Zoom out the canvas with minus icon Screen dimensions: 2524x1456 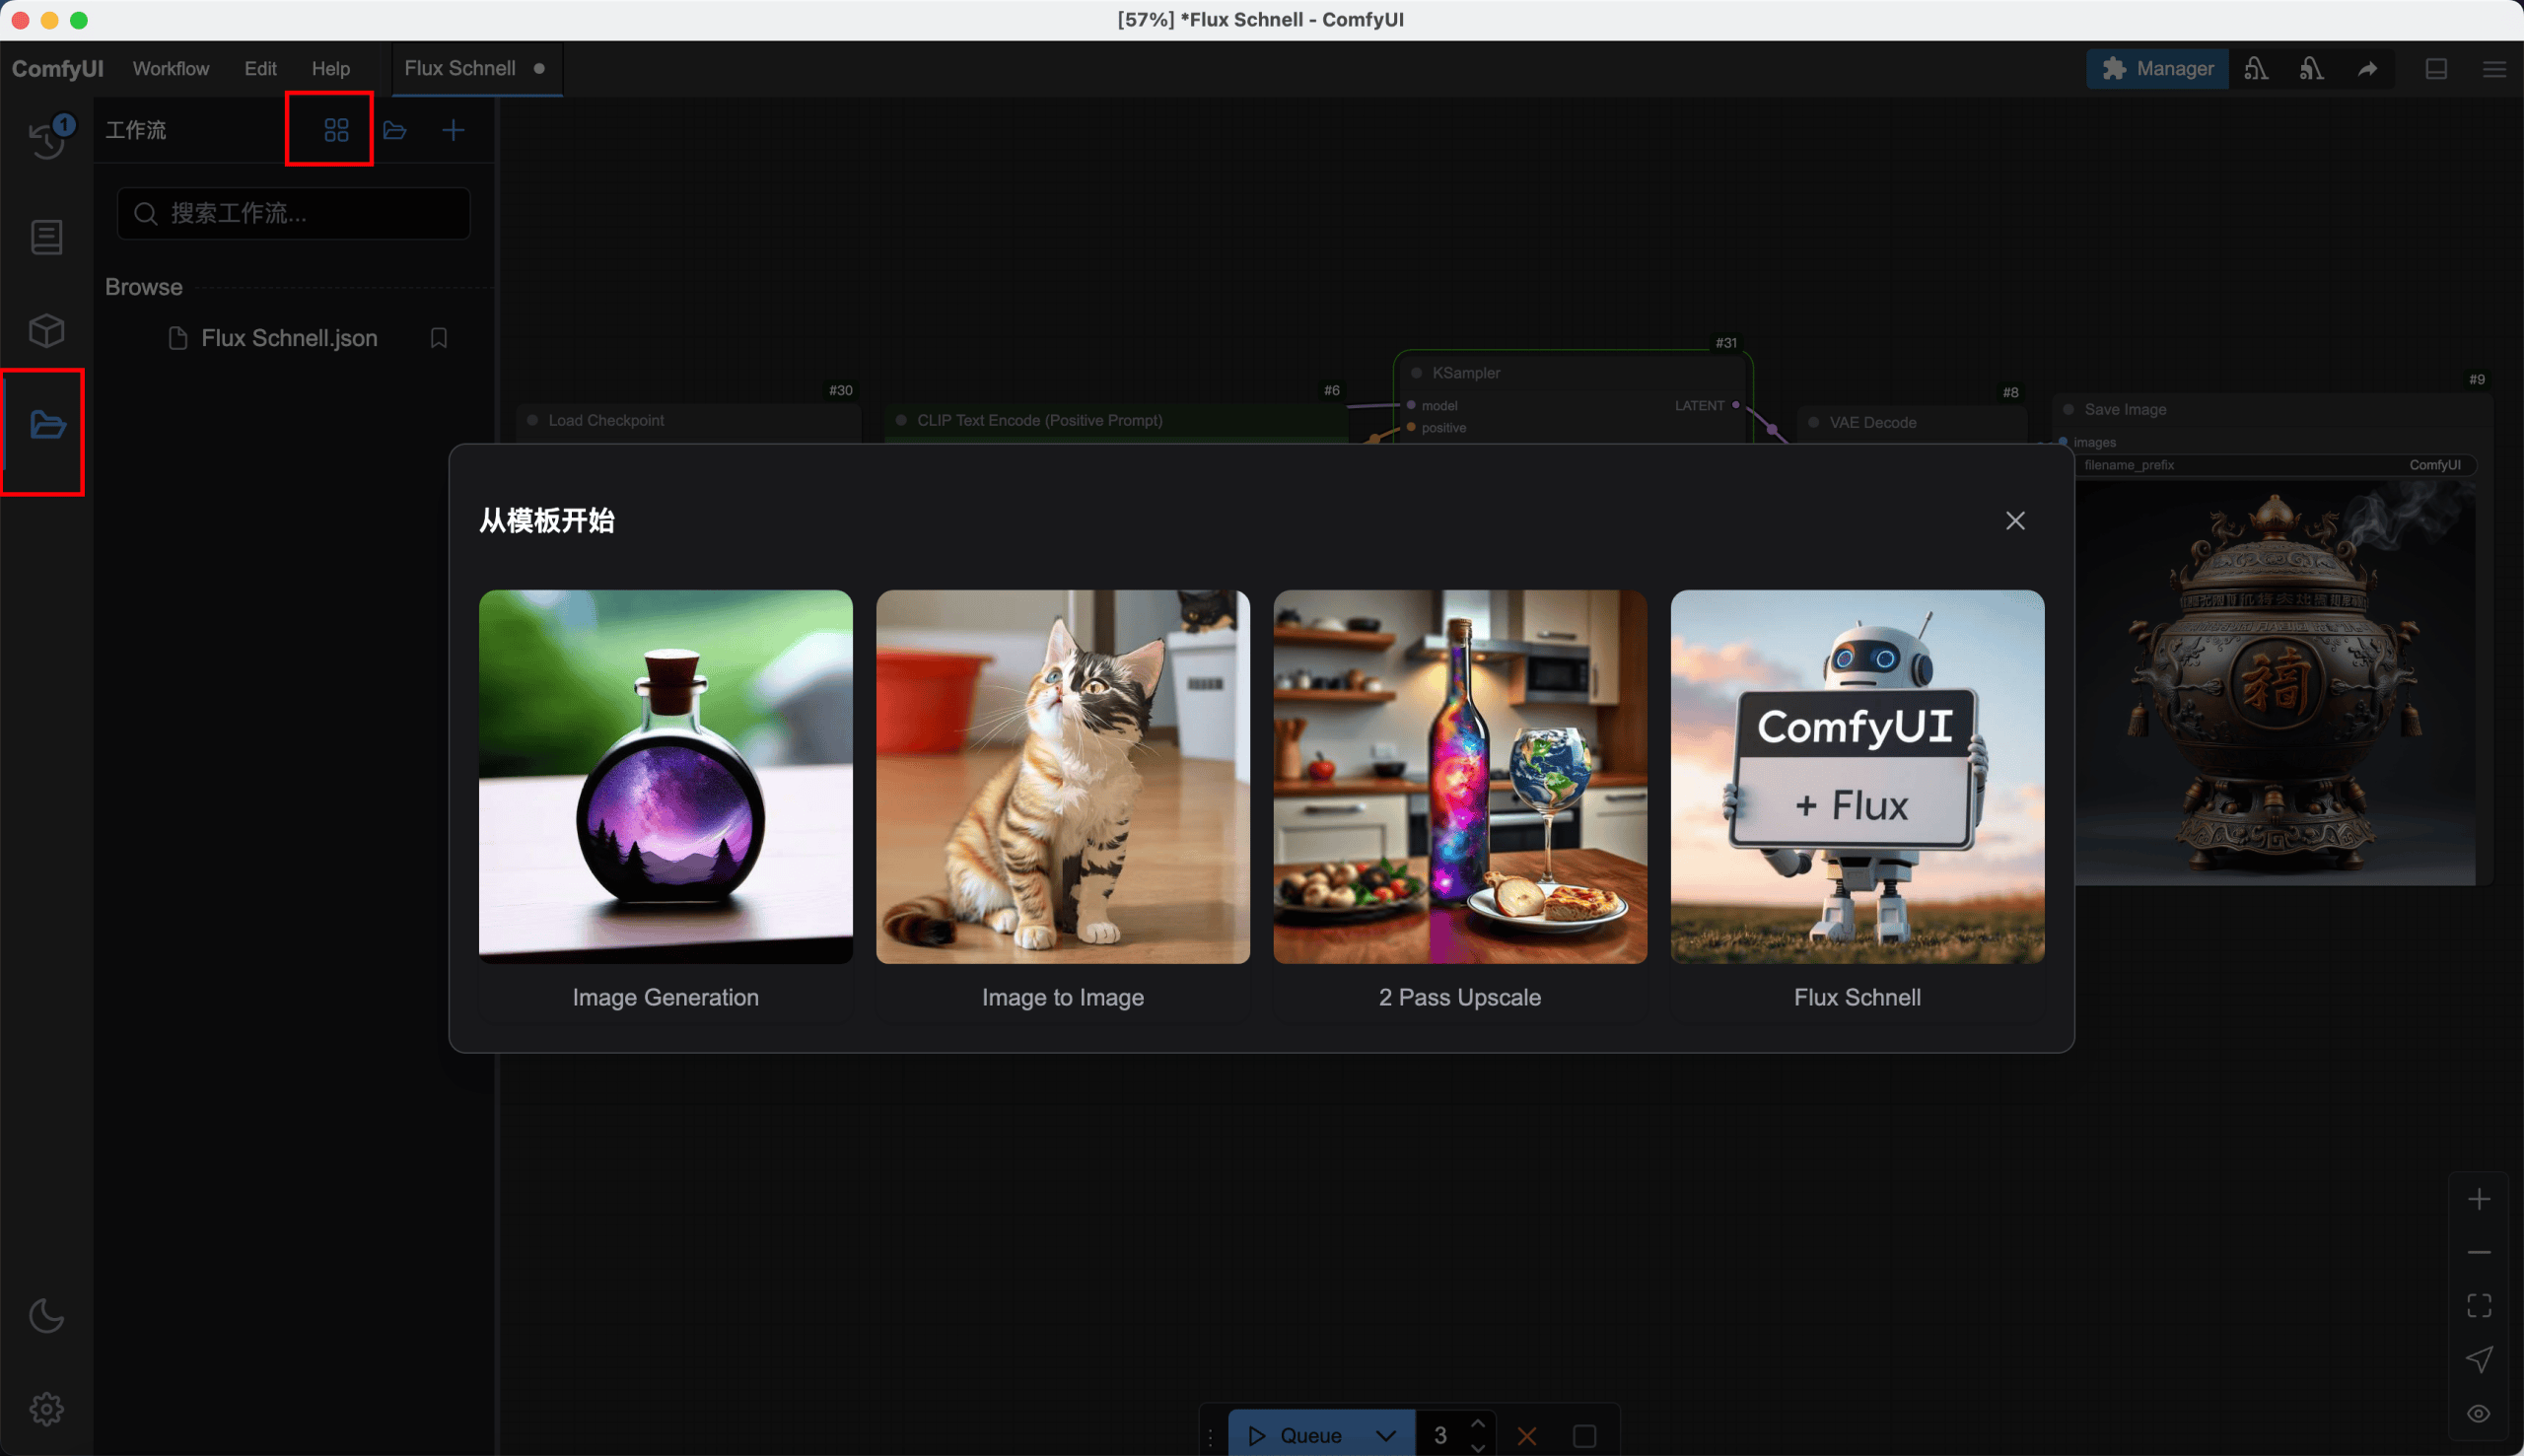[x=2479, y=1252]
